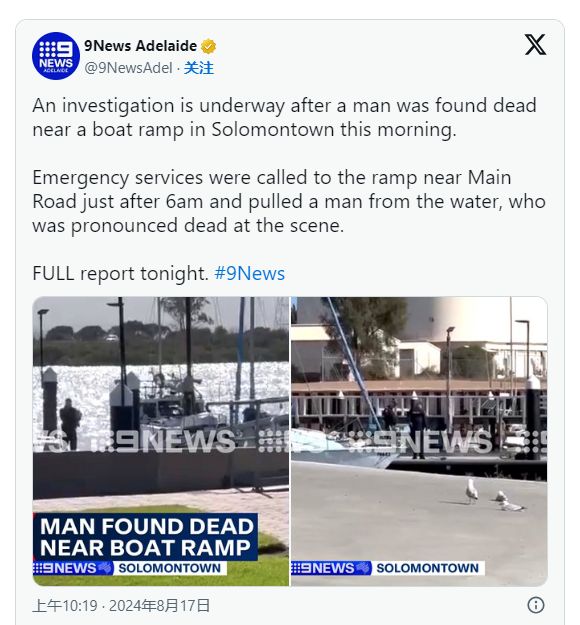Click the MAN FOUND DEAD headline banner
Viewport: 580px width, 625px height.
[146, 537]
